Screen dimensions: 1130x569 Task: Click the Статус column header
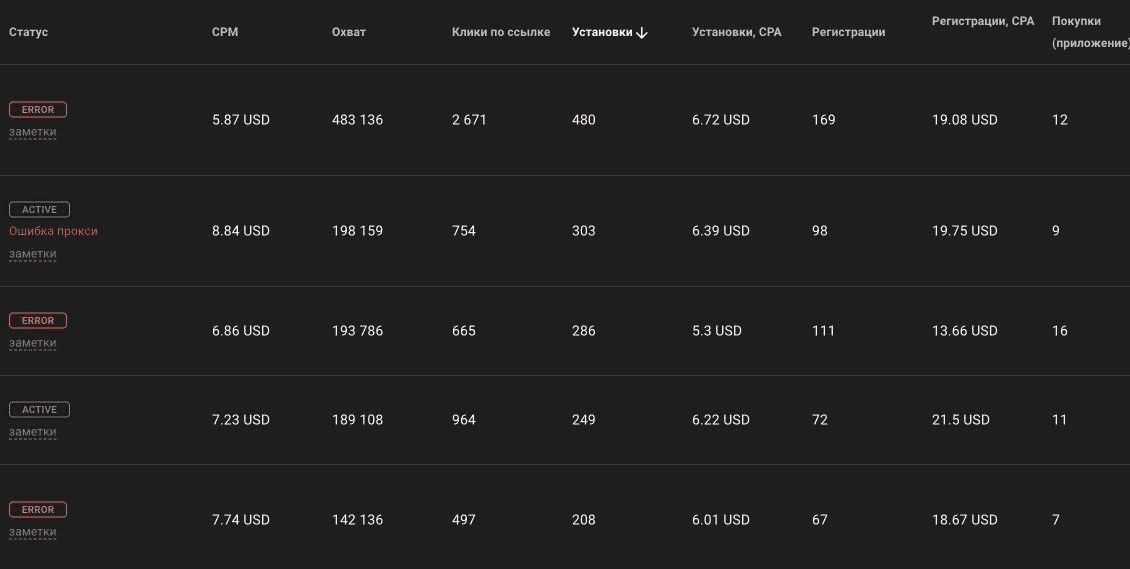pos(28,32)
